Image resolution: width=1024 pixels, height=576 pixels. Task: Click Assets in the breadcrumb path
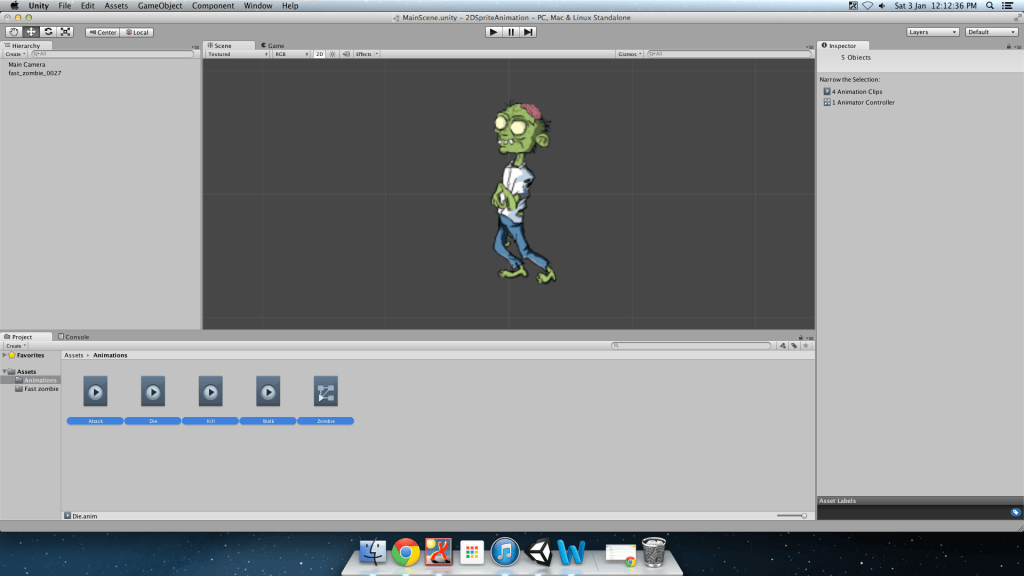(74, 355)
